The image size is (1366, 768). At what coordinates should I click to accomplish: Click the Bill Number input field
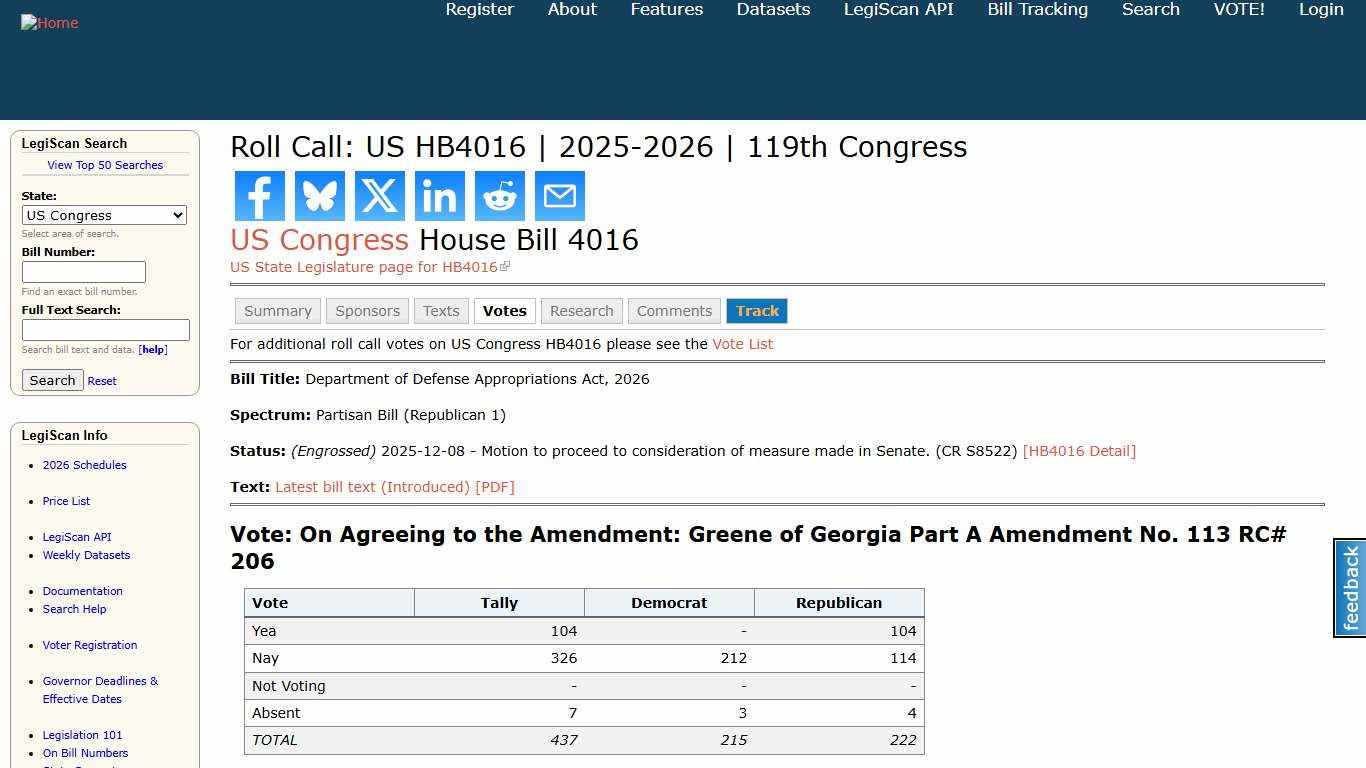84,271
